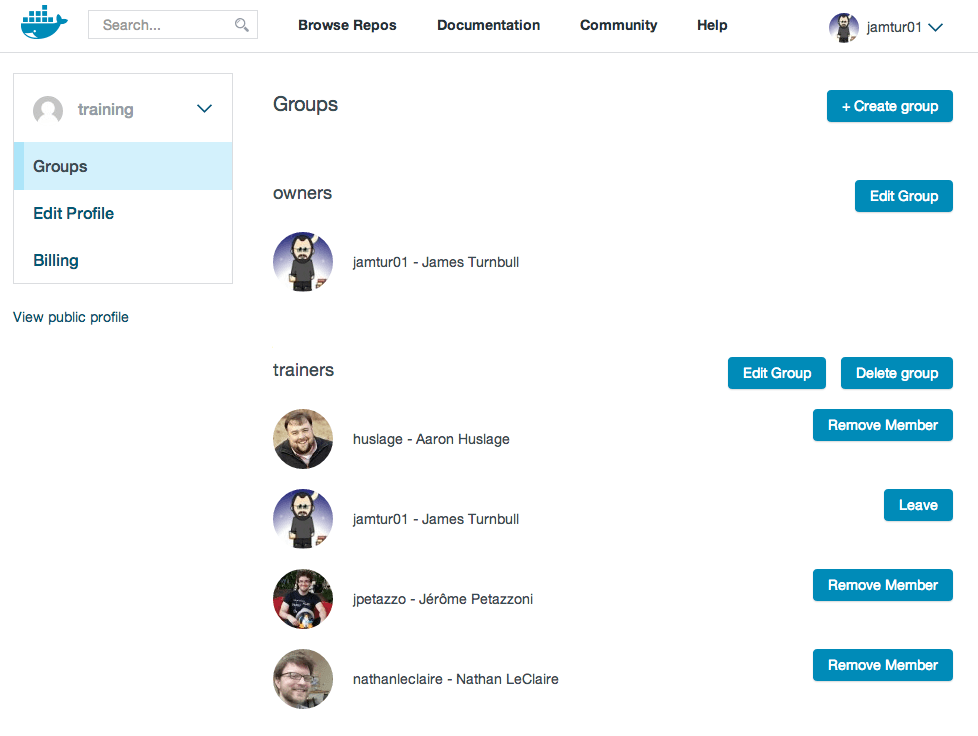978x736 pixels.
Task: Expand the training organization chevron
Action: coord(205,109)
